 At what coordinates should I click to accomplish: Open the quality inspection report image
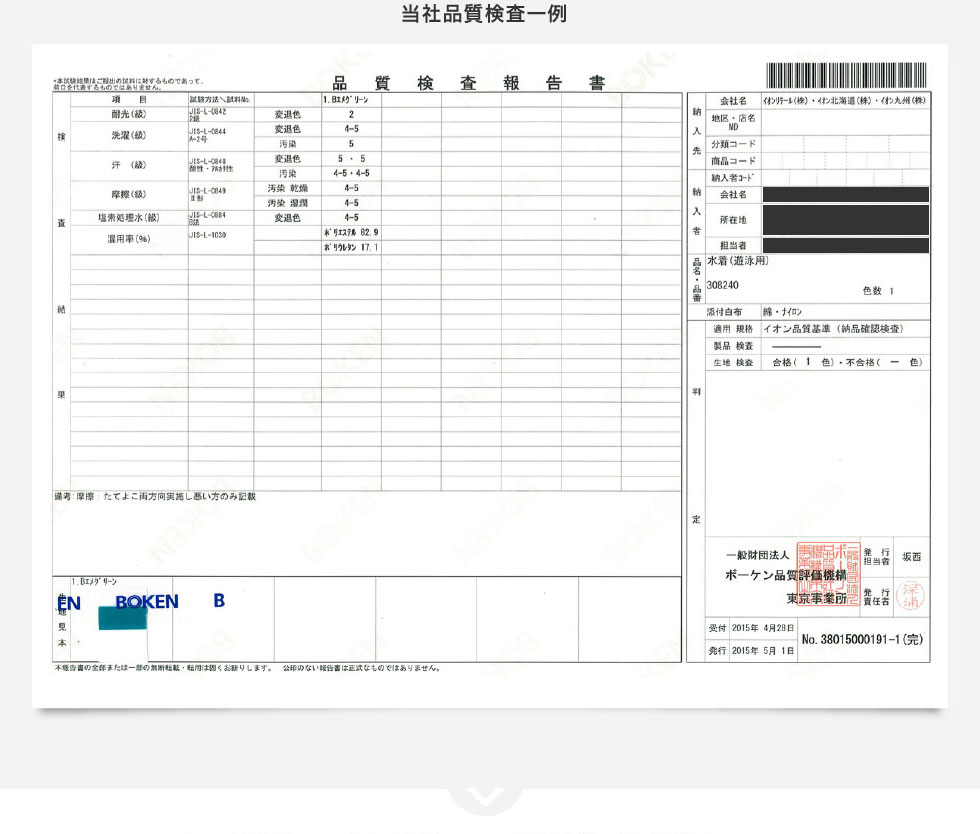[x=490, y=375]
